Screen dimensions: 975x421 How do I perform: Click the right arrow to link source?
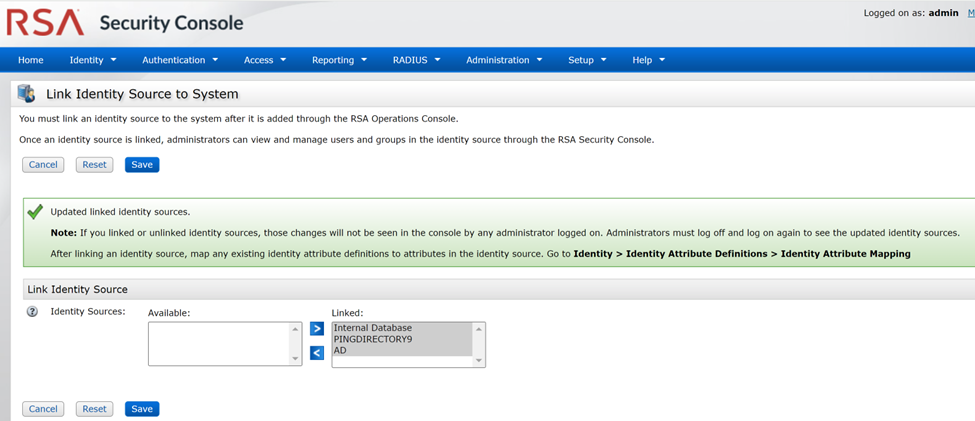coord(317,329)
